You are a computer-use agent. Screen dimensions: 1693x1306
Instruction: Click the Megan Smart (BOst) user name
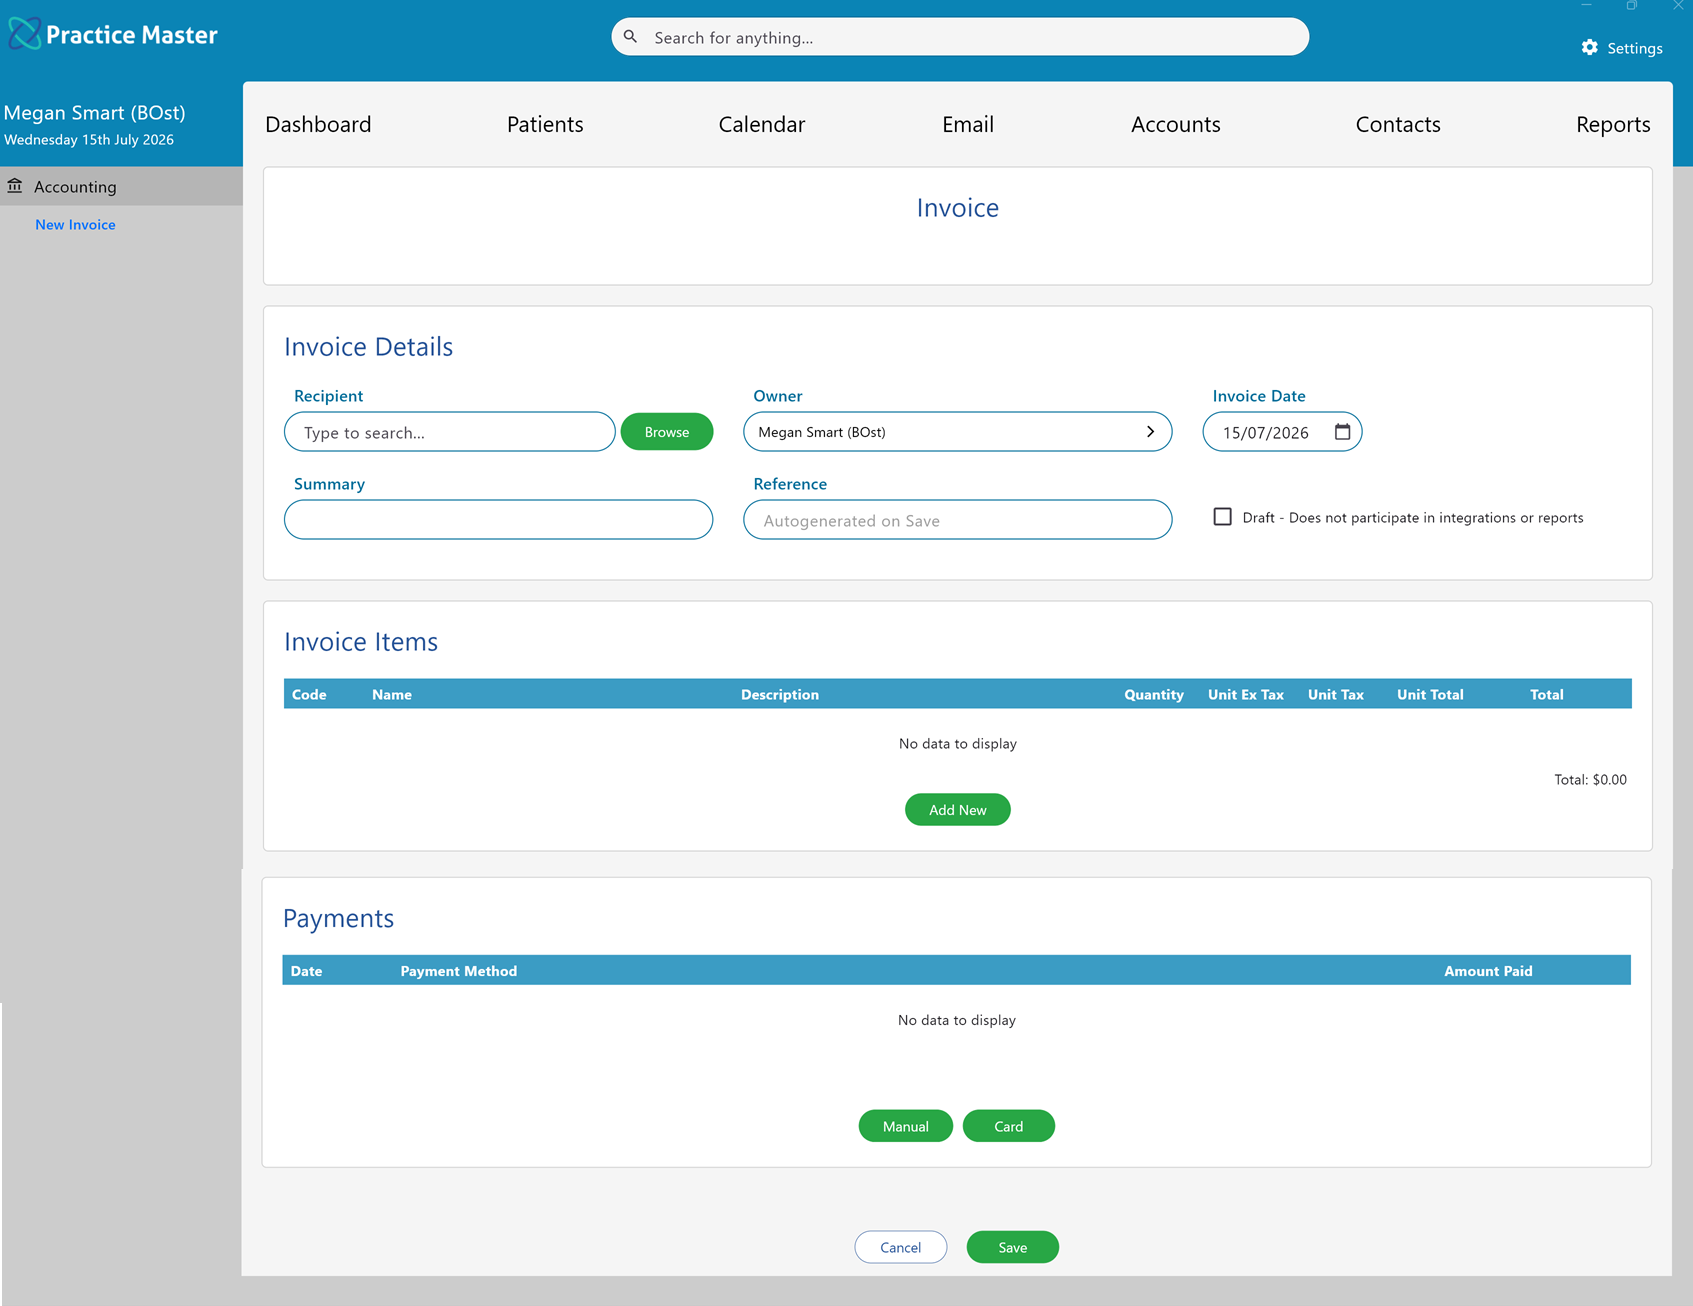94,113
